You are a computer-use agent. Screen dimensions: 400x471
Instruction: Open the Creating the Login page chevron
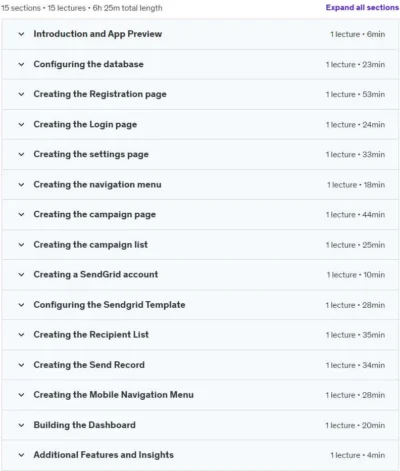(21, 125)
